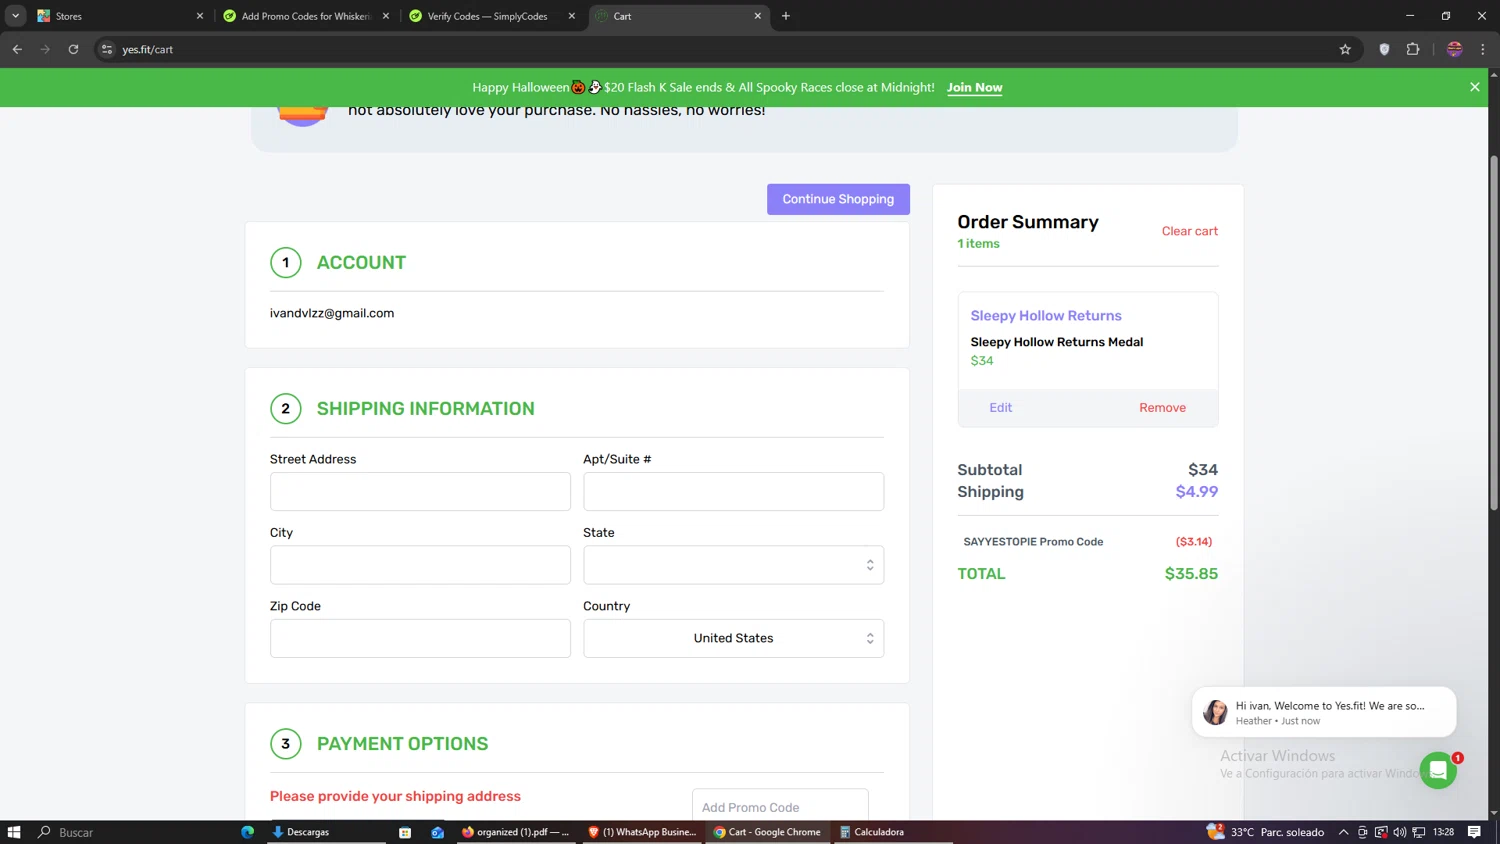Focus the City input field
Image resolution: width=1500 pixels, height=844 pixels.
tap(420, 565)
